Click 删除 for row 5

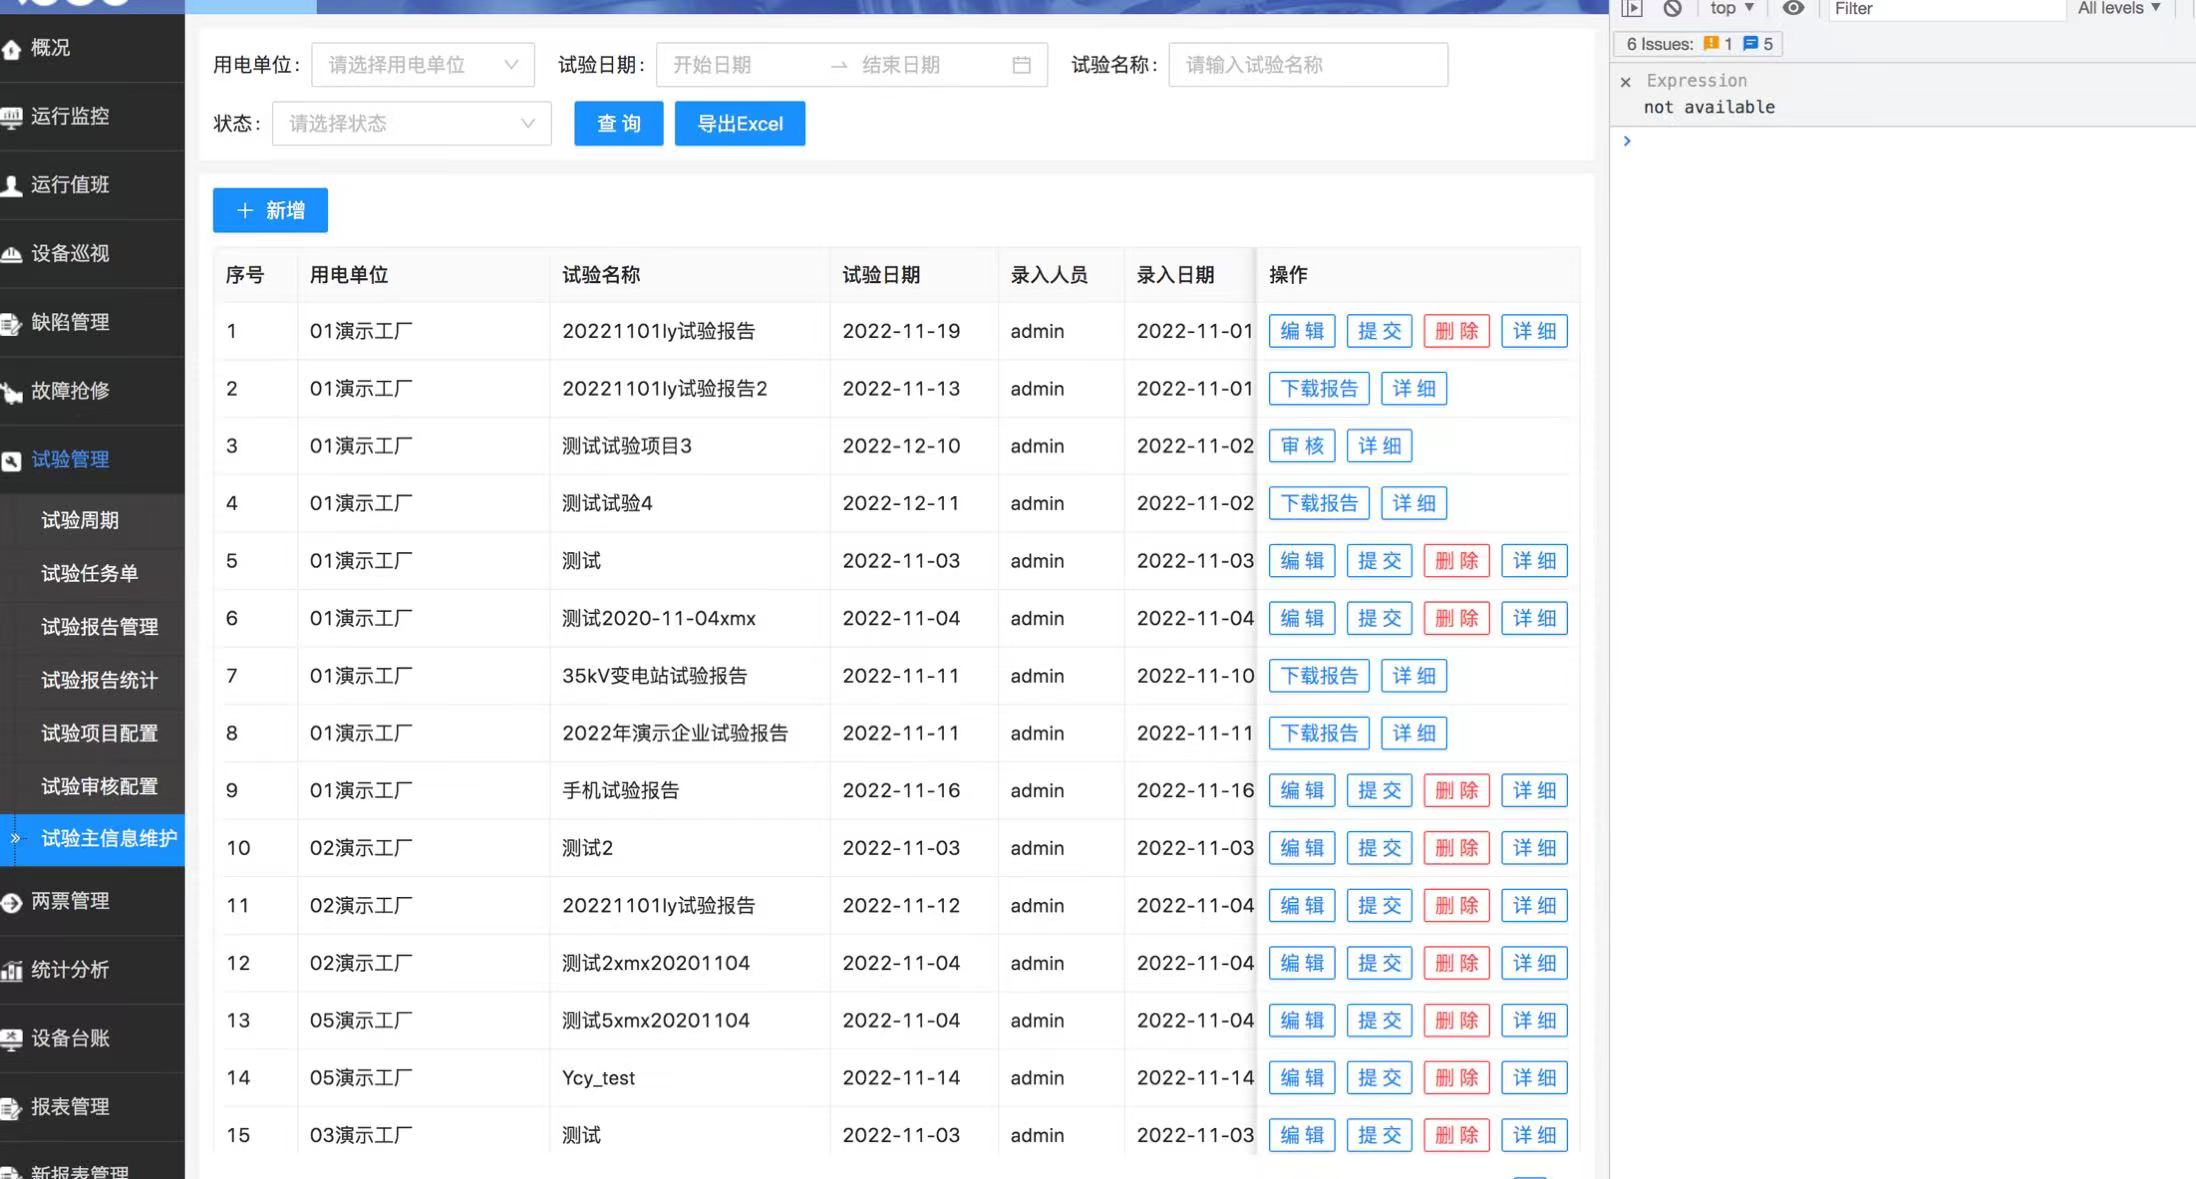click(1456, 561)
